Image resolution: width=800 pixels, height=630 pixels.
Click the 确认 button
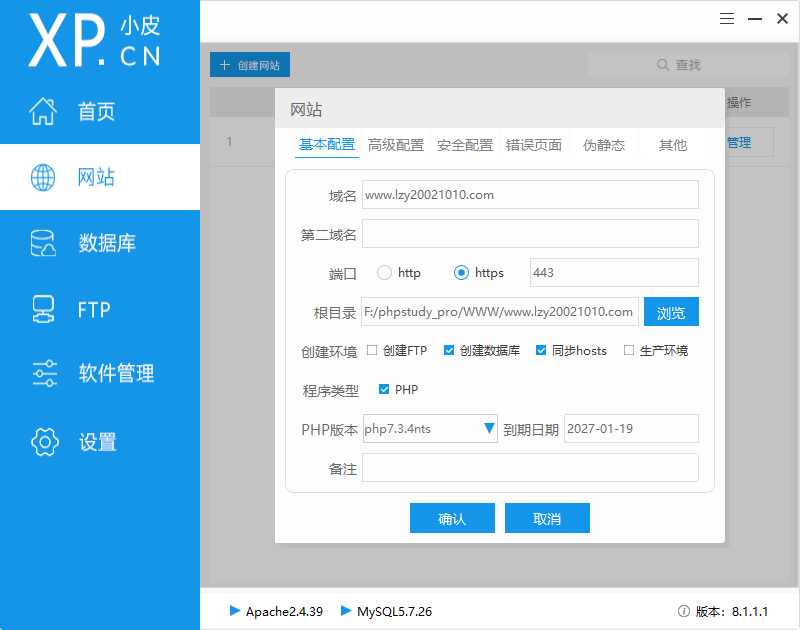point(452,518)
